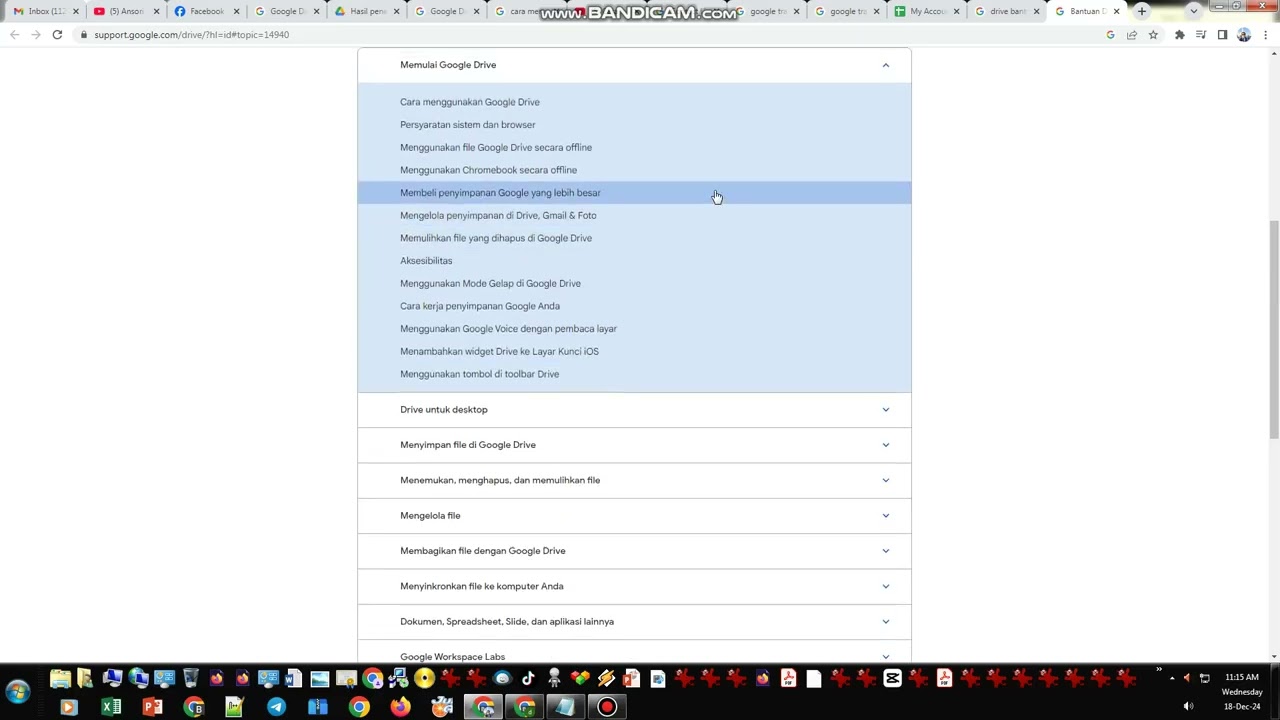Open Excel from the taskbar

(x=111, y=707)
